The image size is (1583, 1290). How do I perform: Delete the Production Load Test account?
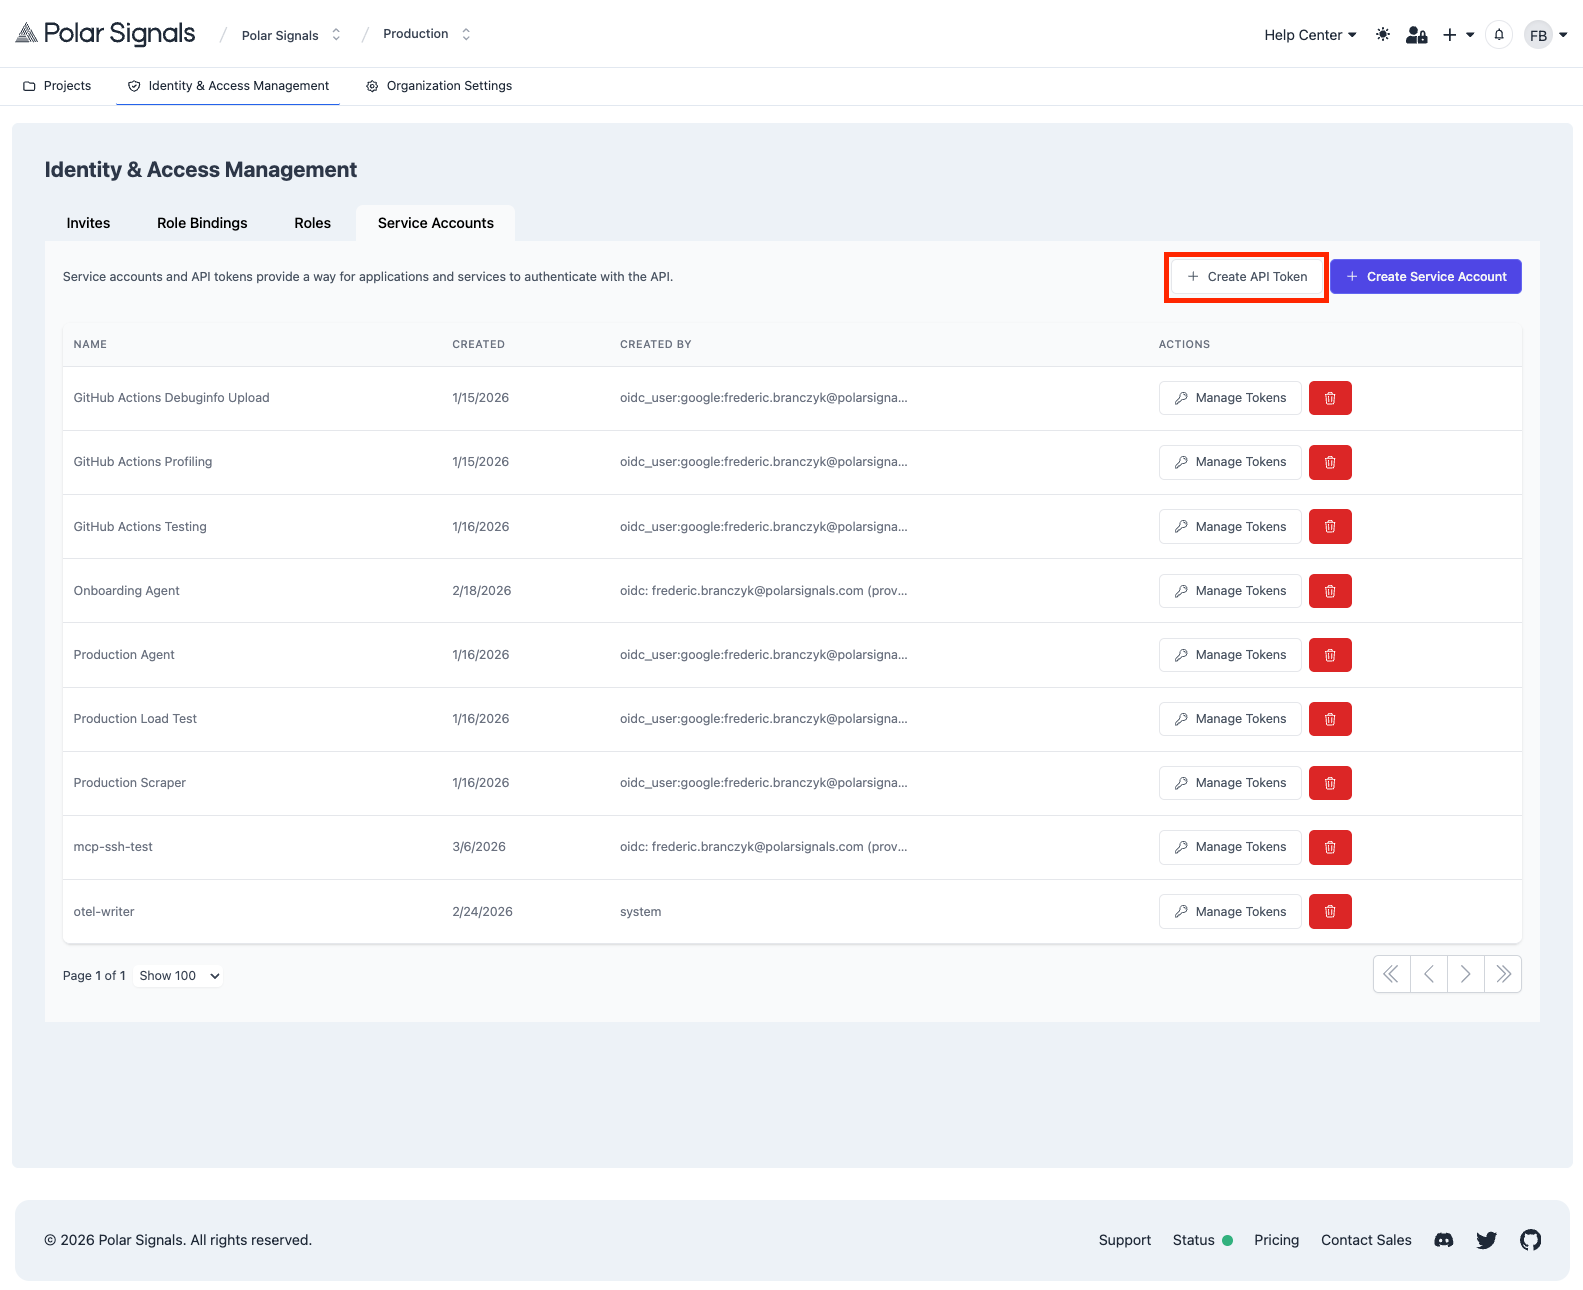[1330, 719]
